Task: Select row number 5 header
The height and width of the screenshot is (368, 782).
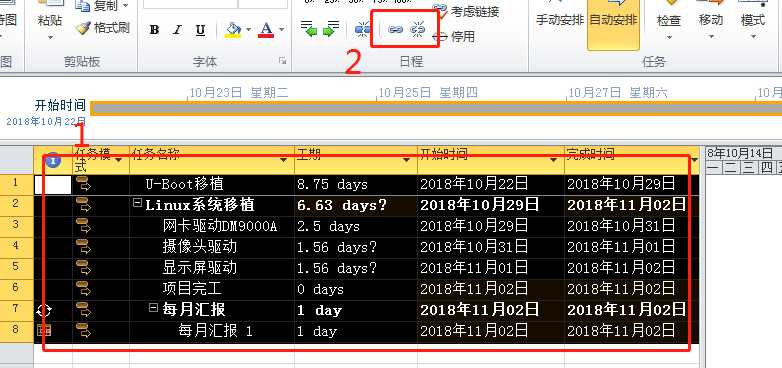Action: pos(16,268)
